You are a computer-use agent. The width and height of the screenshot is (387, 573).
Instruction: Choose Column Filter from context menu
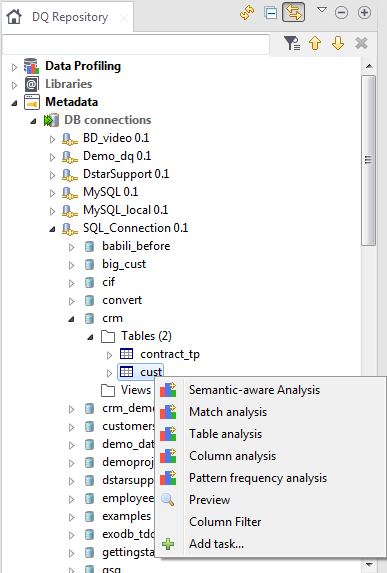270,522
